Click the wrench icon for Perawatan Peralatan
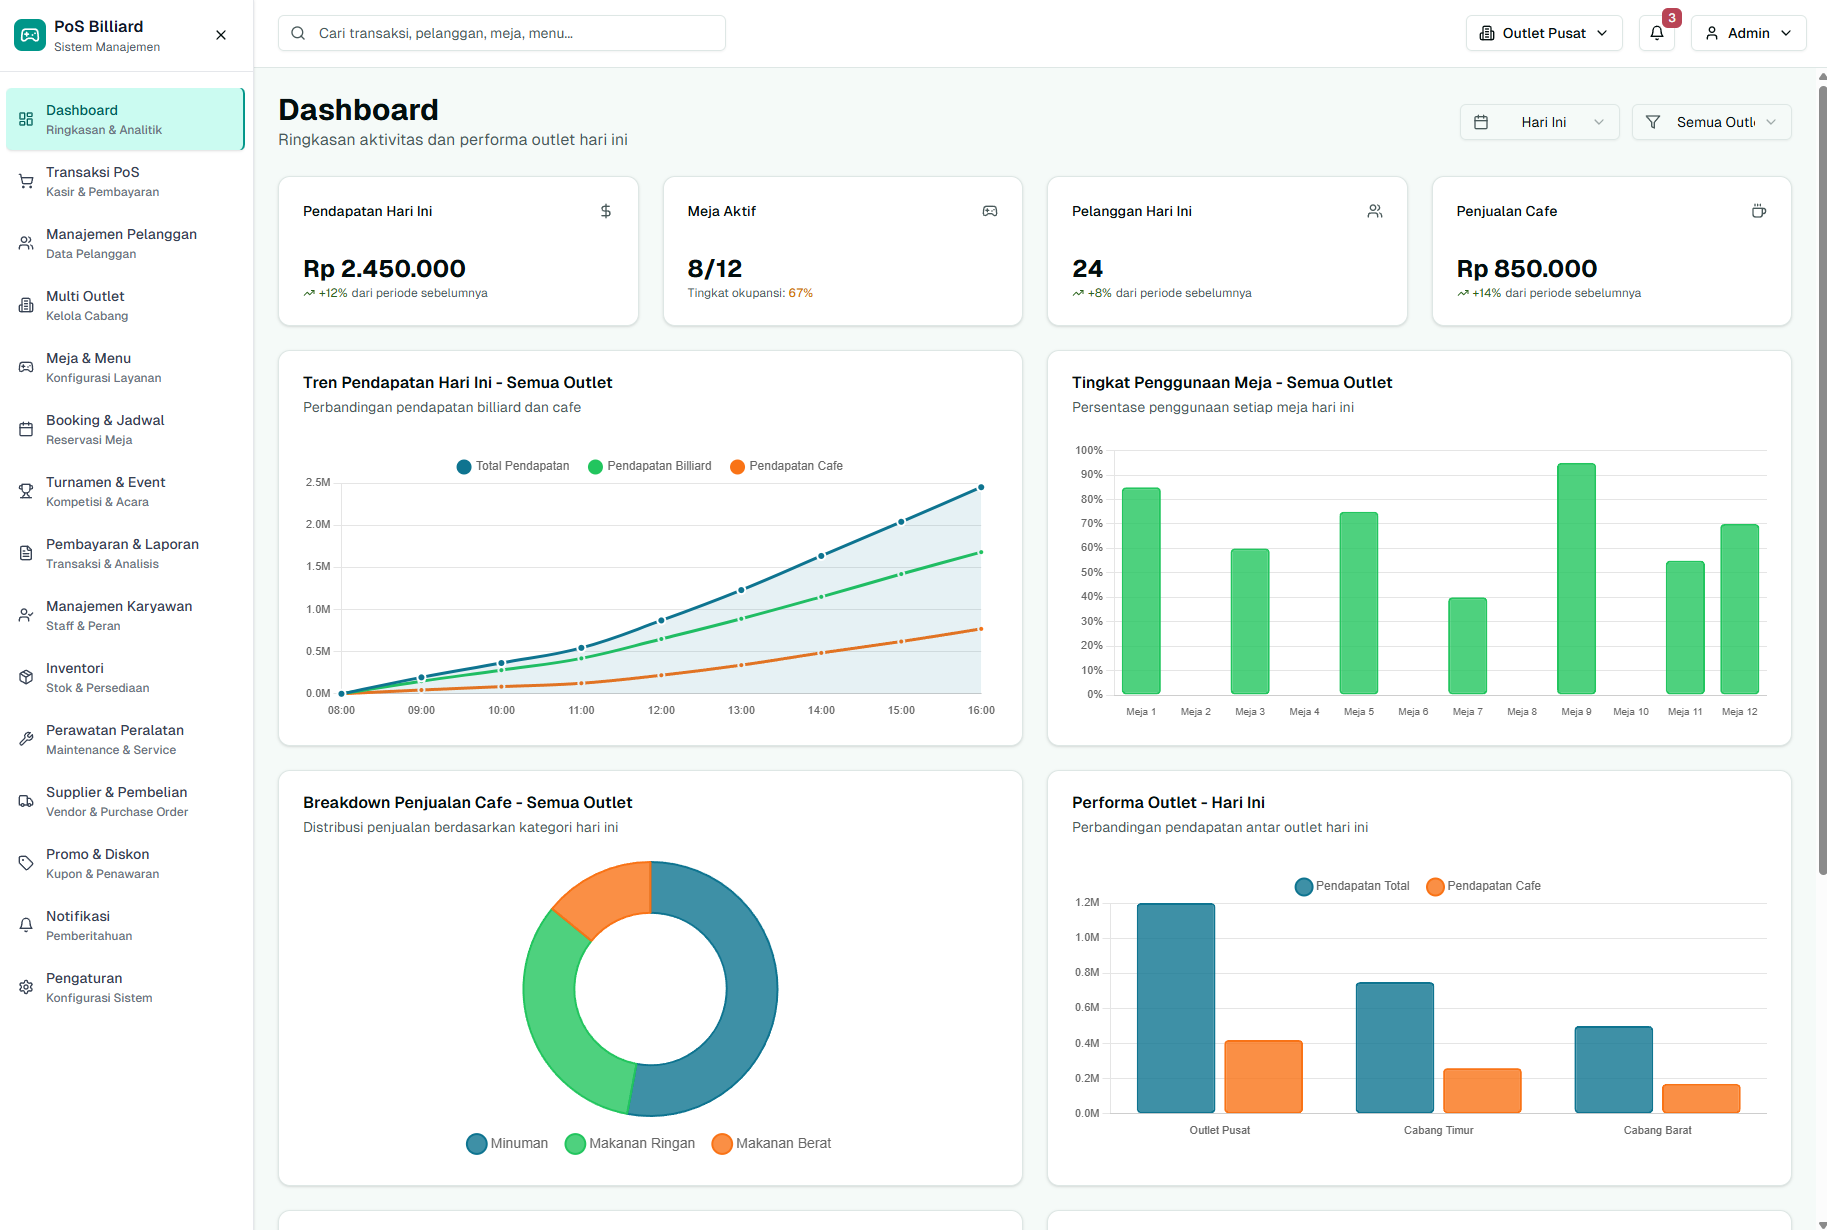1827x1230 pixels. tap(26, 740)
